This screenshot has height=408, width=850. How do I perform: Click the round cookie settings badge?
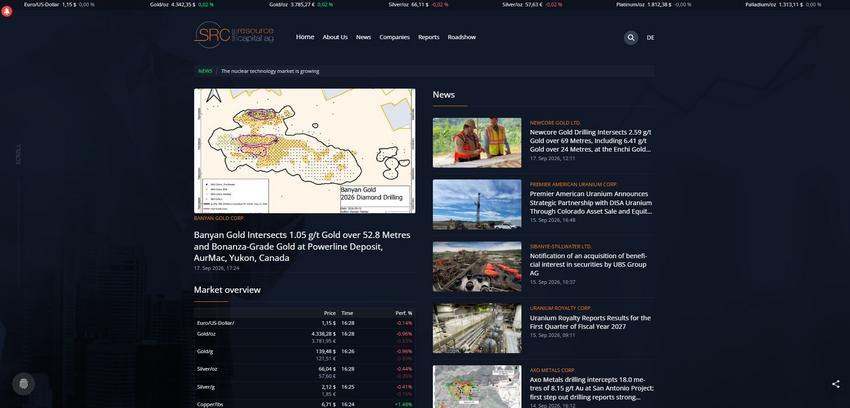click(x=23, y=384)
